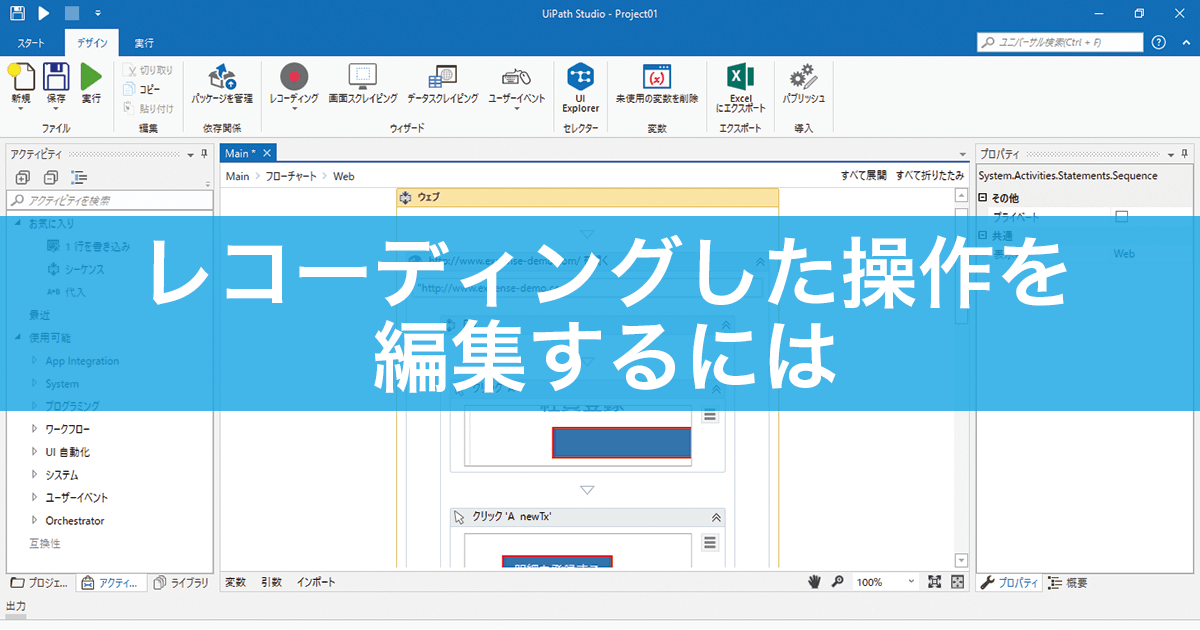Open the 変数 (Variables) panel
The width and height of the screenshot is (1200, 630).
(235, 581)
